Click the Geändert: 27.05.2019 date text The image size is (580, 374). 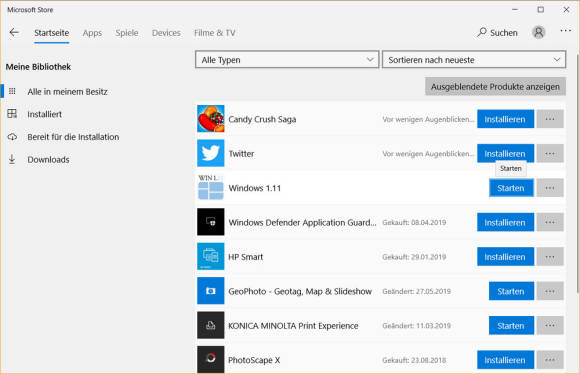click(x=416, y=291)
